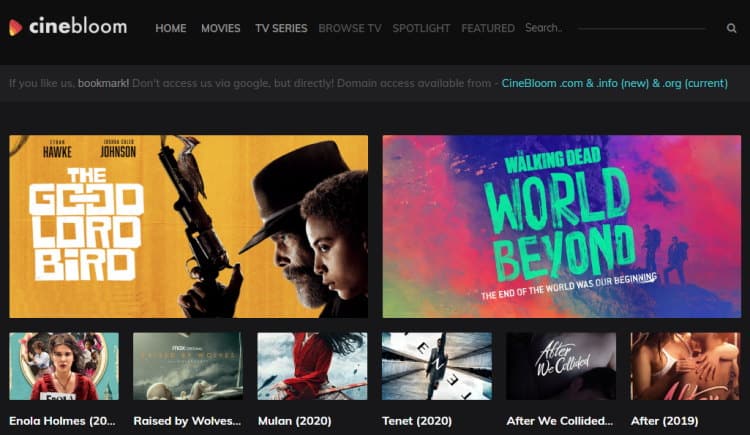750x435 pixels.
Task: Open the Enola Holmes poster thumbnail
Action: [64, 366]
